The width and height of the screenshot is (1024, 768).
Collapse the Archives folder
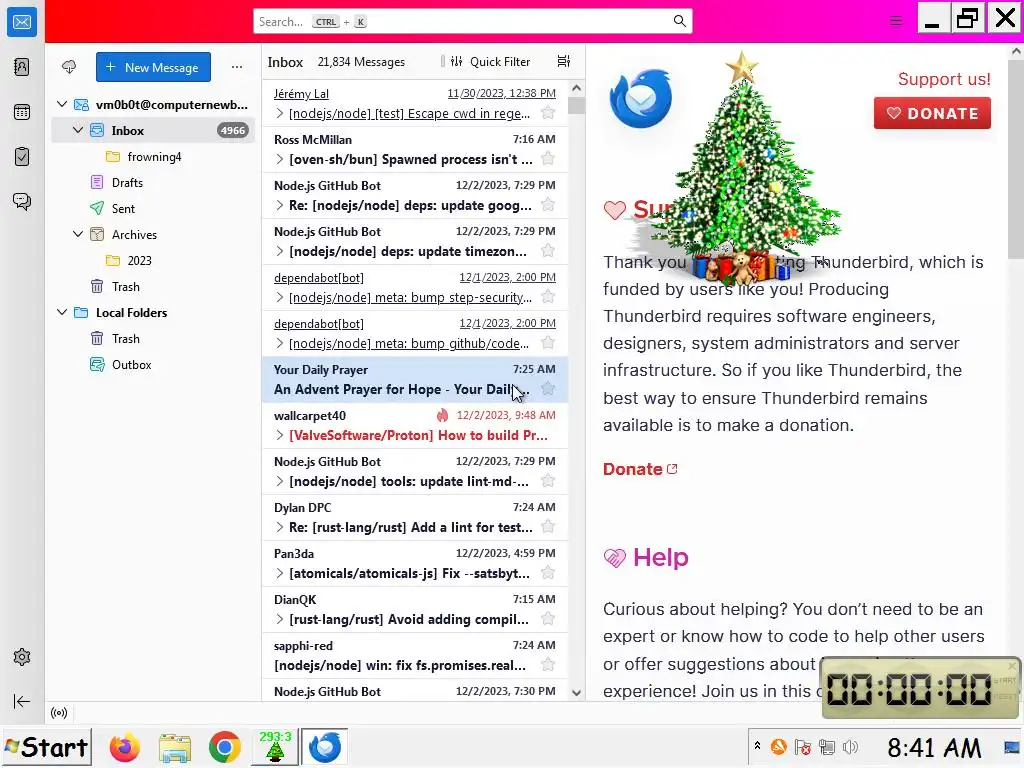78,234
